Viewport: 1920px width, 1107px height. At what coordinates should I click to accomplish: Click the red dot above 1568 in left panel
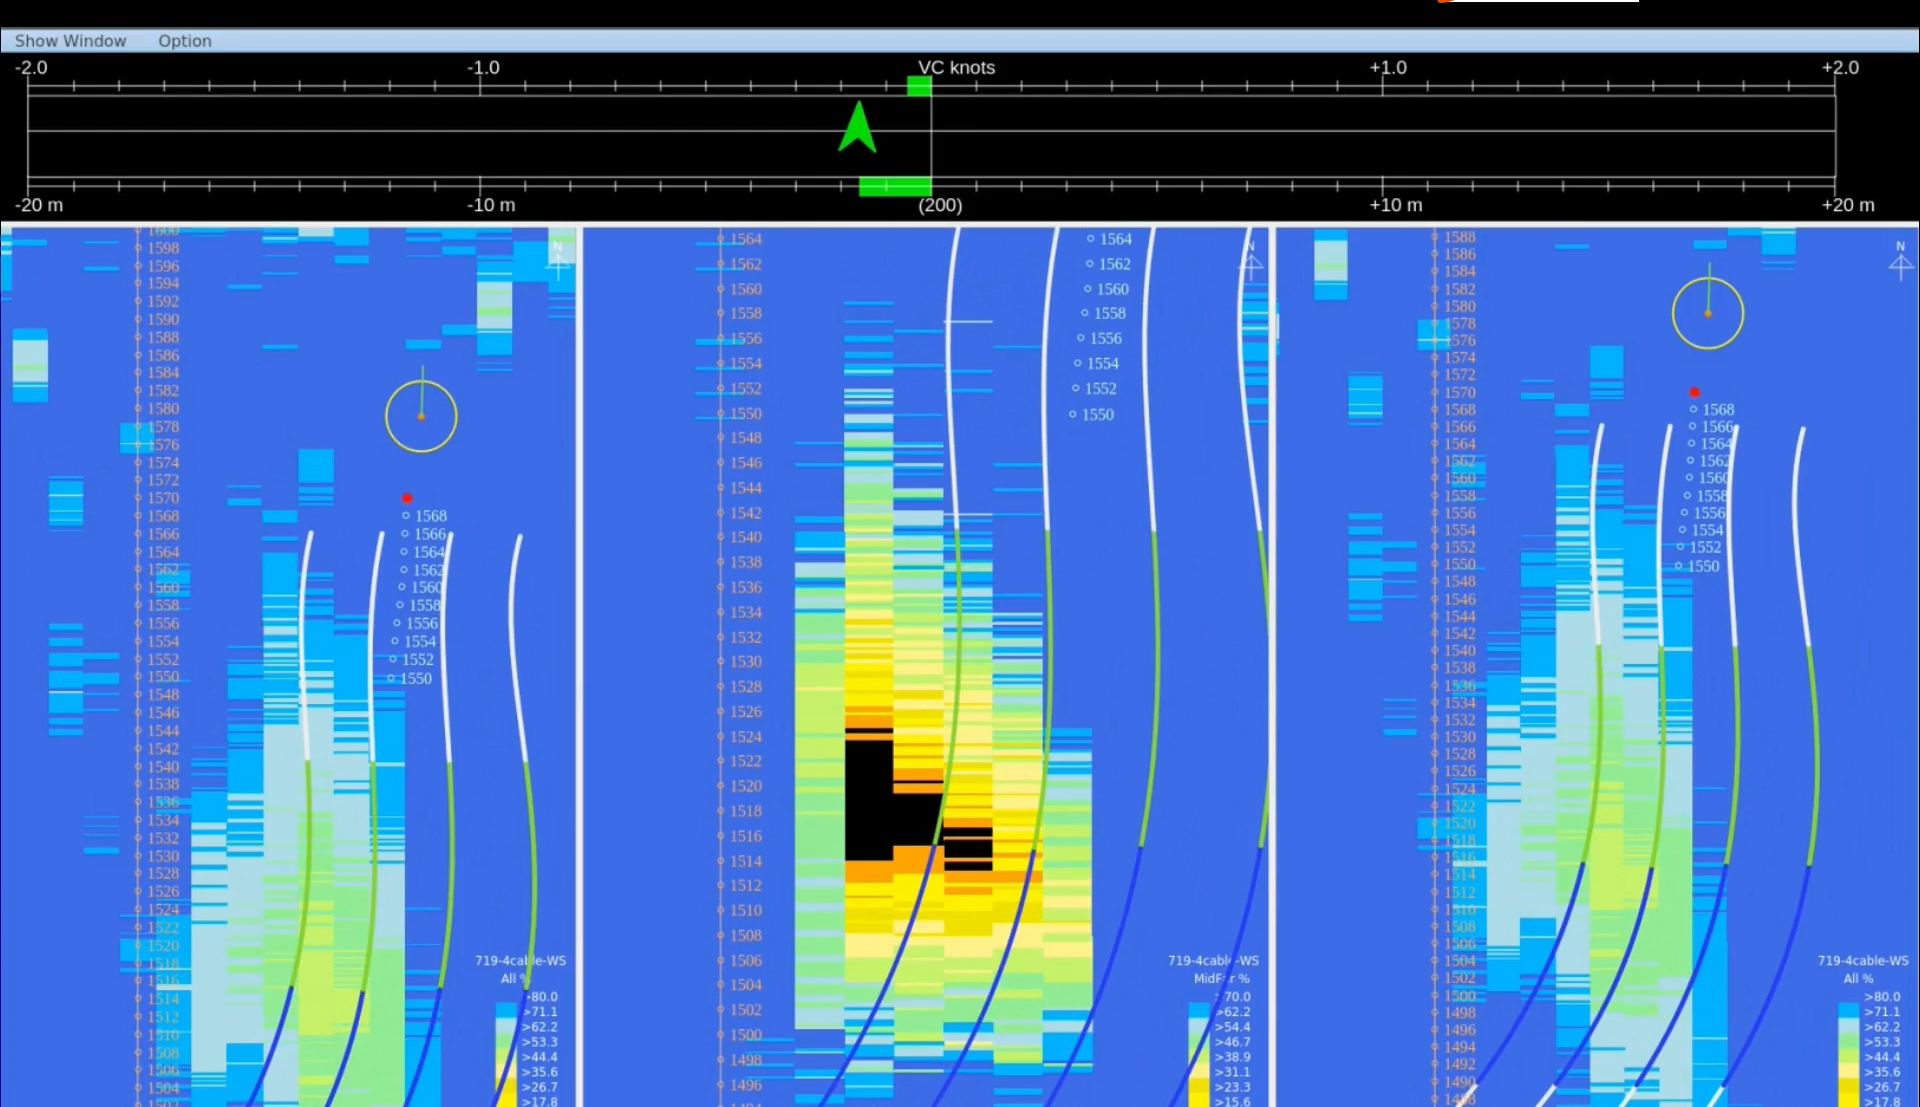[x=407, y=498]
